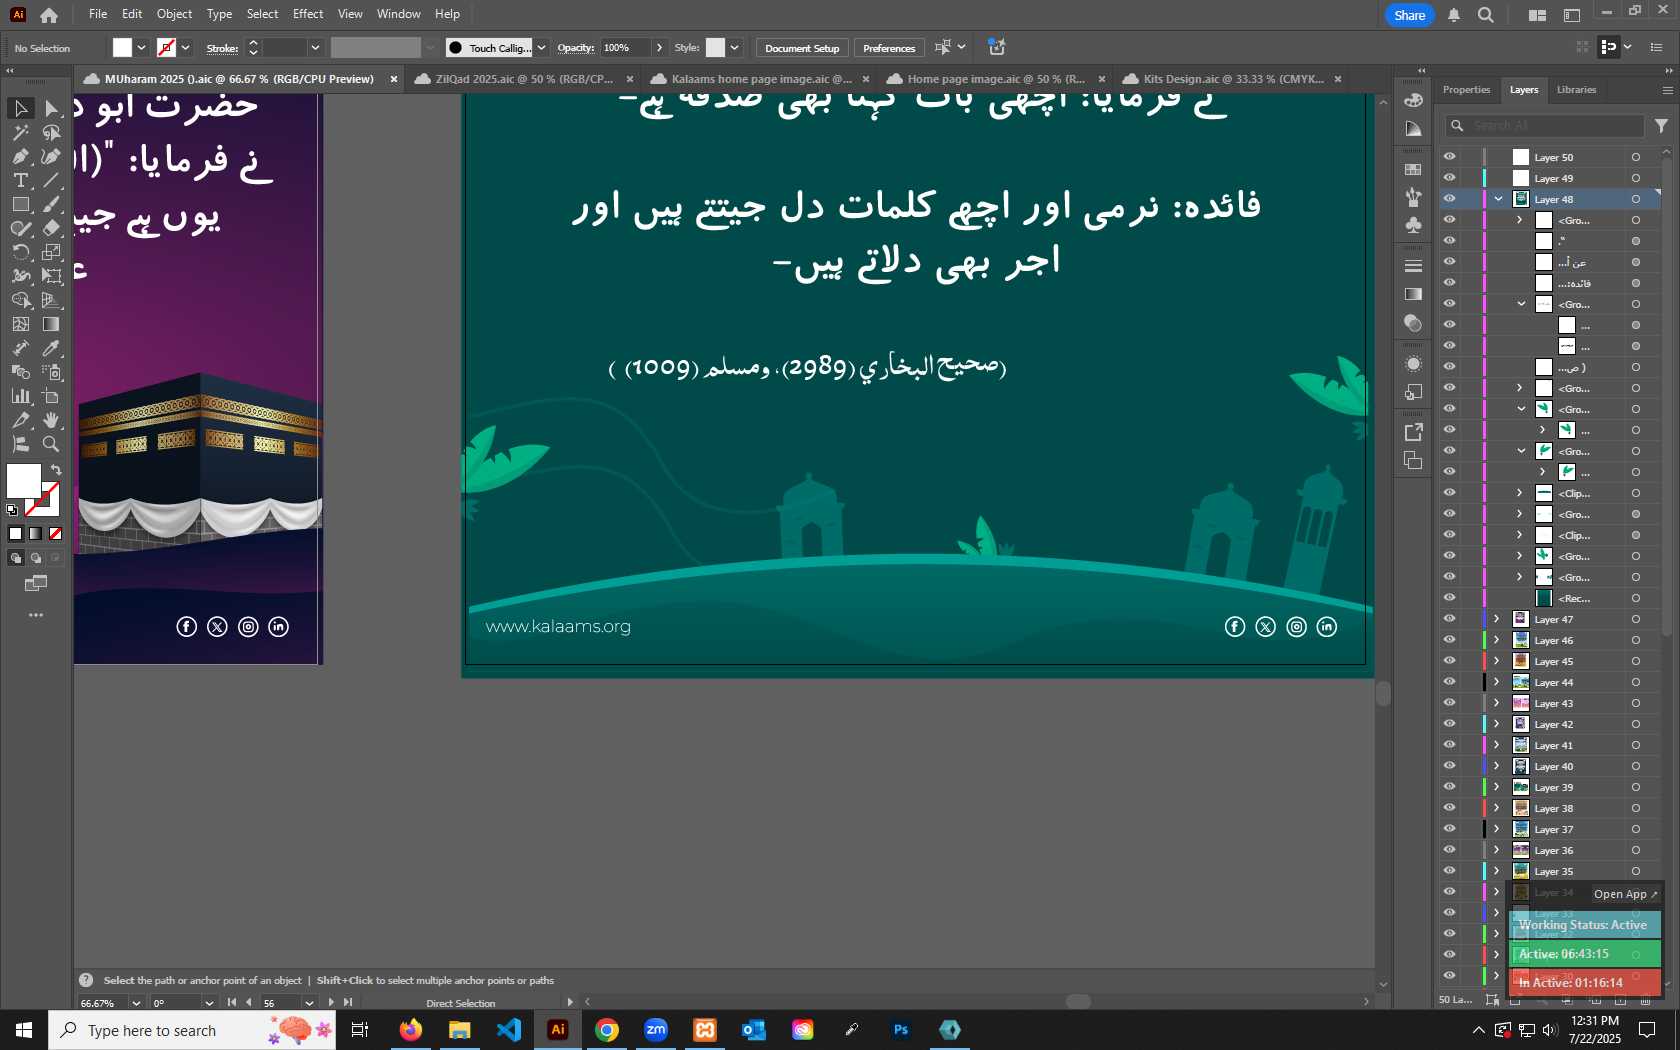This screenshot has height=1050, width=1680.
Task: Open Google Chrome from the taskbar
Action: [x=607, y=1030]
